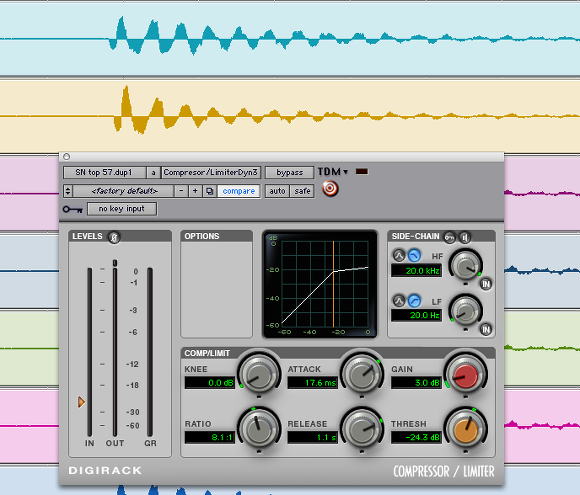Click the HF 20.0 kHz value field
The image size is (580, 495).
pyautogui.click(x=416, y=271)
